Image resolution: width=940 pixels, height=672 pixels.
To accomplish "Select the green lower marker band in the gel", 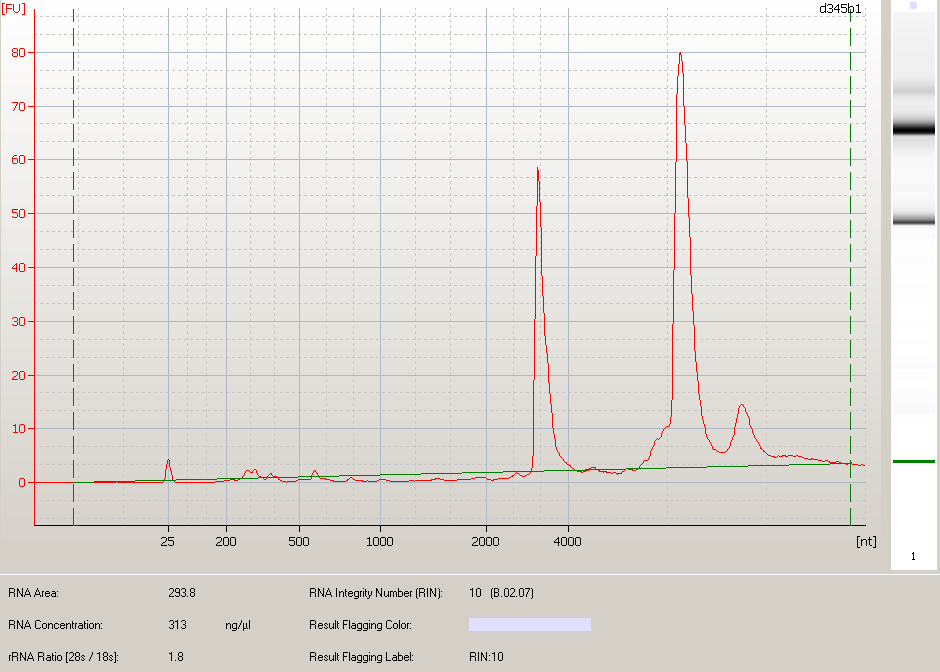I will point(913,461).
